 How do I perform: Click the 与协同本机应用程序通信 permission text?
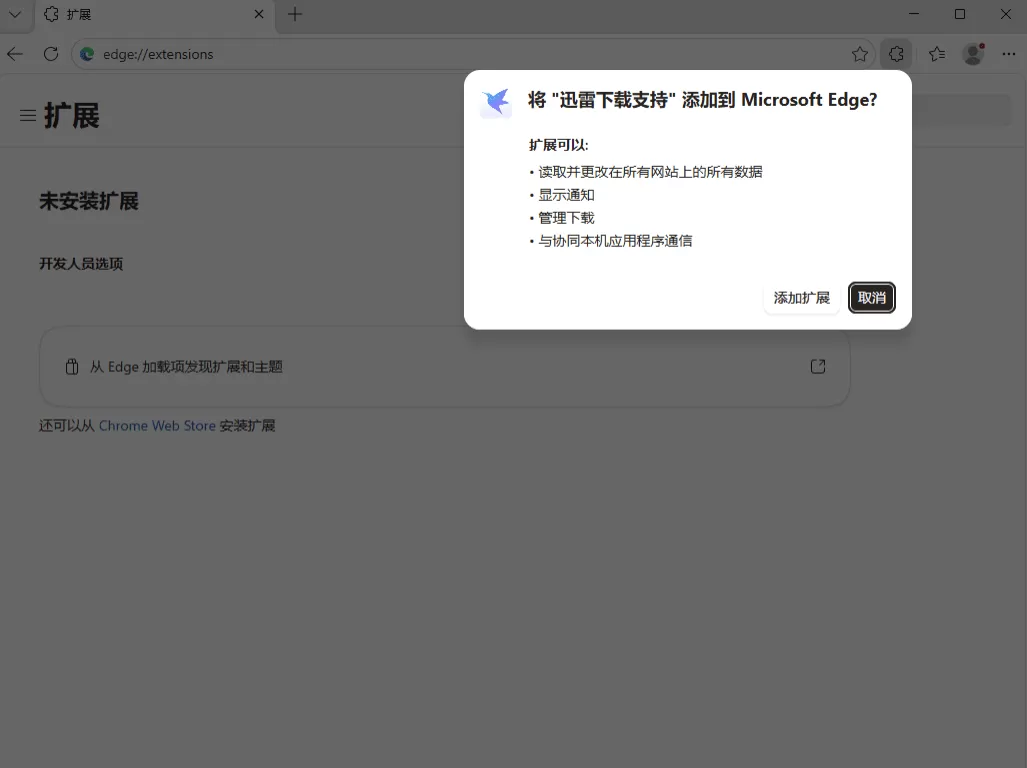(615, 241)
